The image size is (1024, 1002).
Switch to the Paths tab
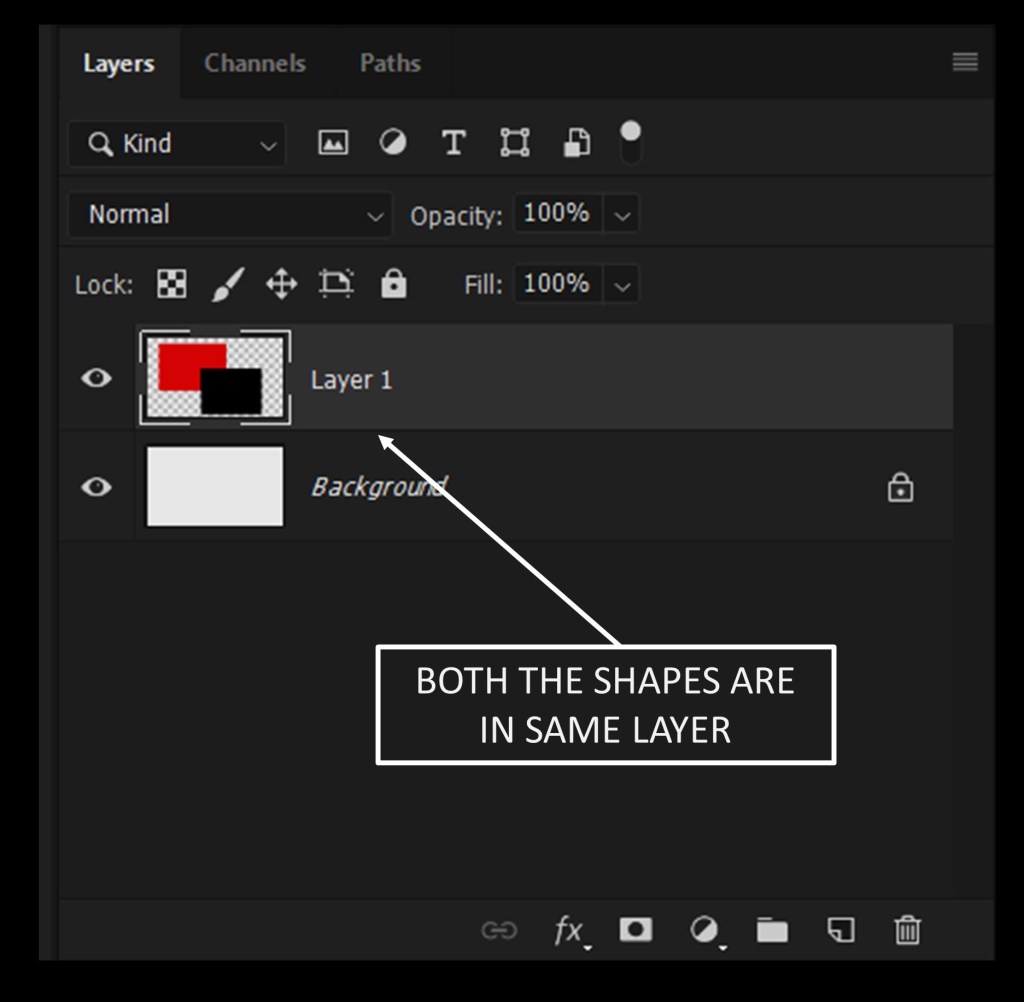click(390, 63)
